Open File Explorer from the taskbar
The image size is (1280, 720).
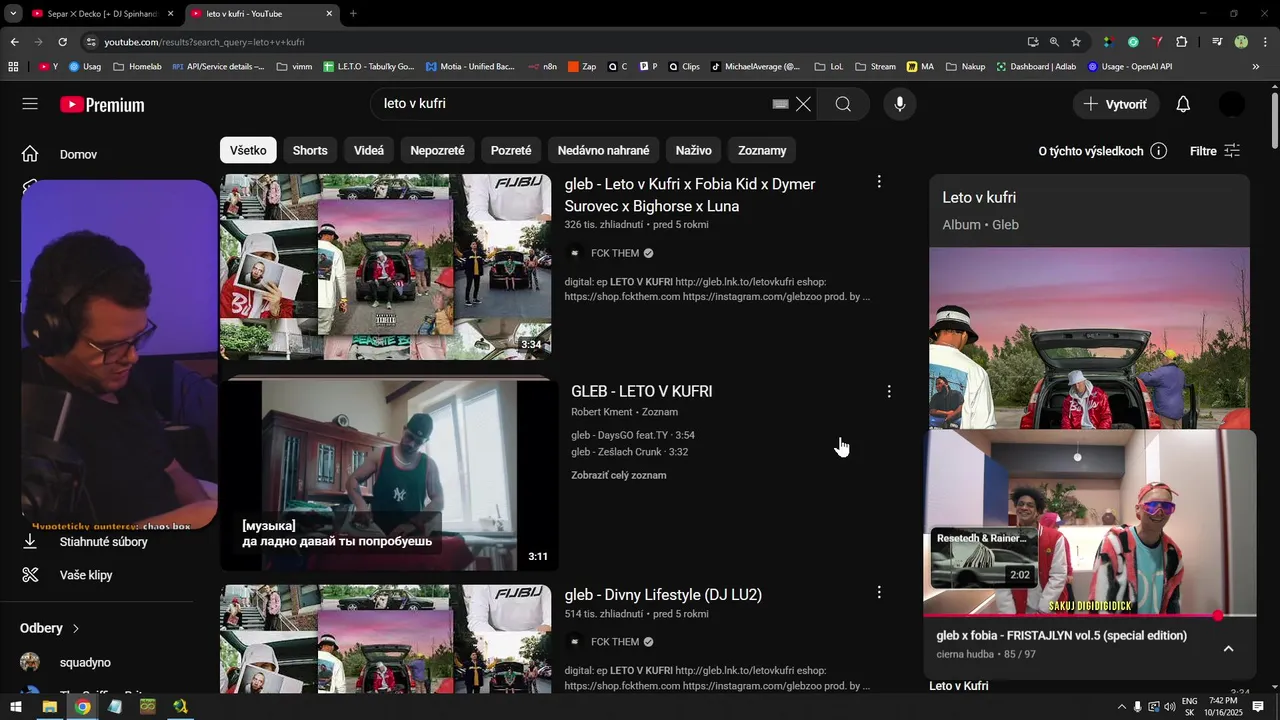49,707
